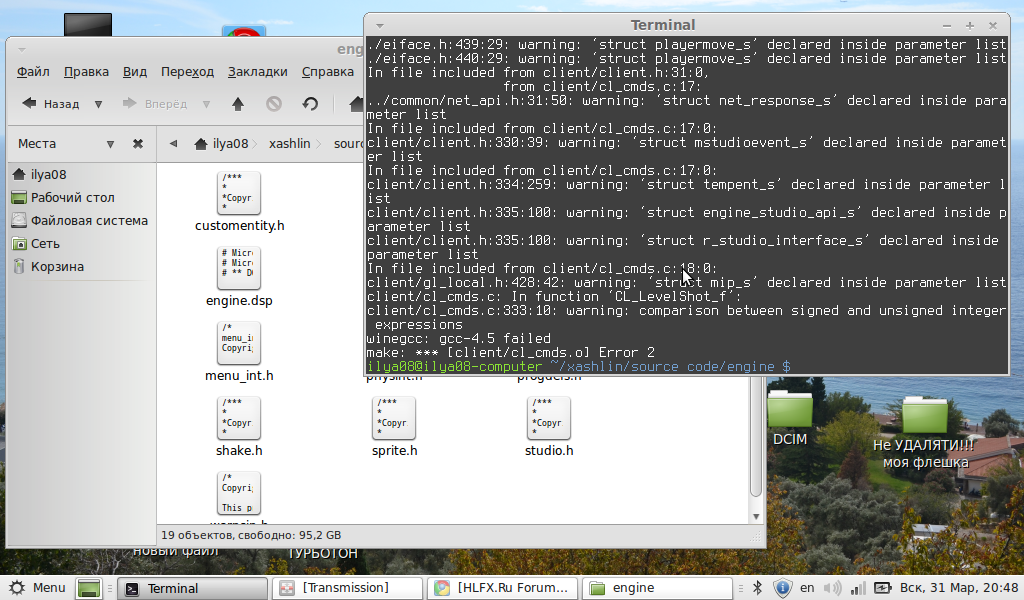Click the volume tray control

(x=829, y=588)
